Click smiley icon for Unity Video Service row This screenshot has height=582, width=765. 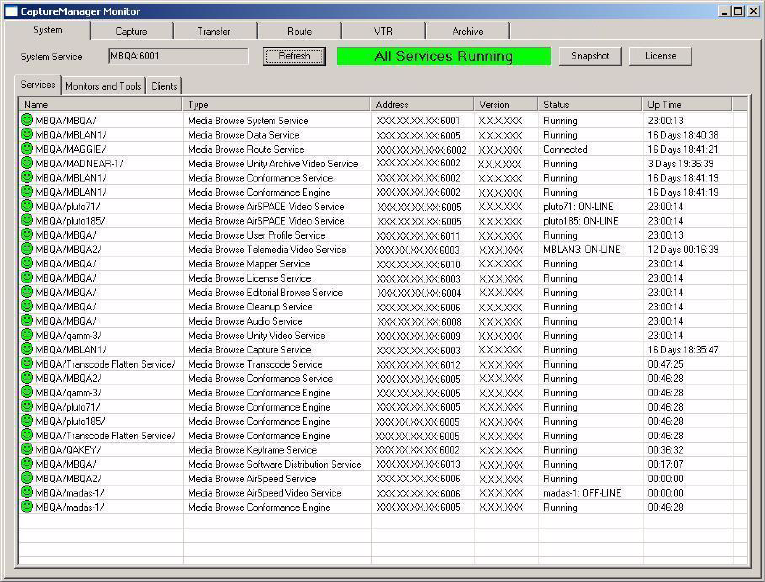[x=27, y=334]
